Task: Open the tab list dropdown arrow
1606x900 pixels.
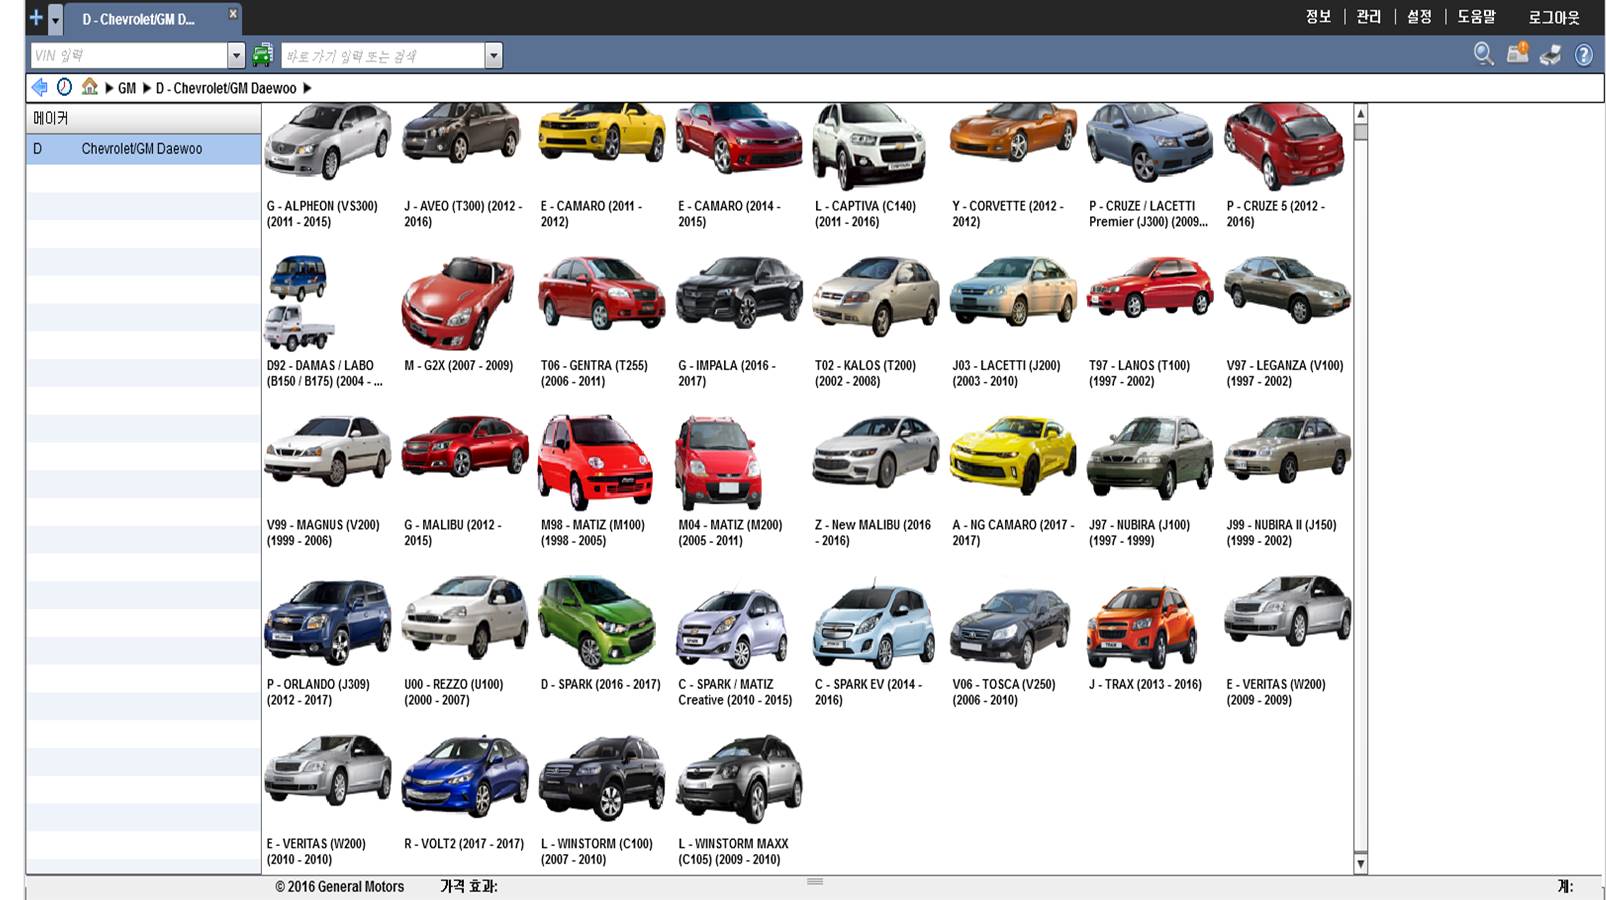Action: coord(56,19)
